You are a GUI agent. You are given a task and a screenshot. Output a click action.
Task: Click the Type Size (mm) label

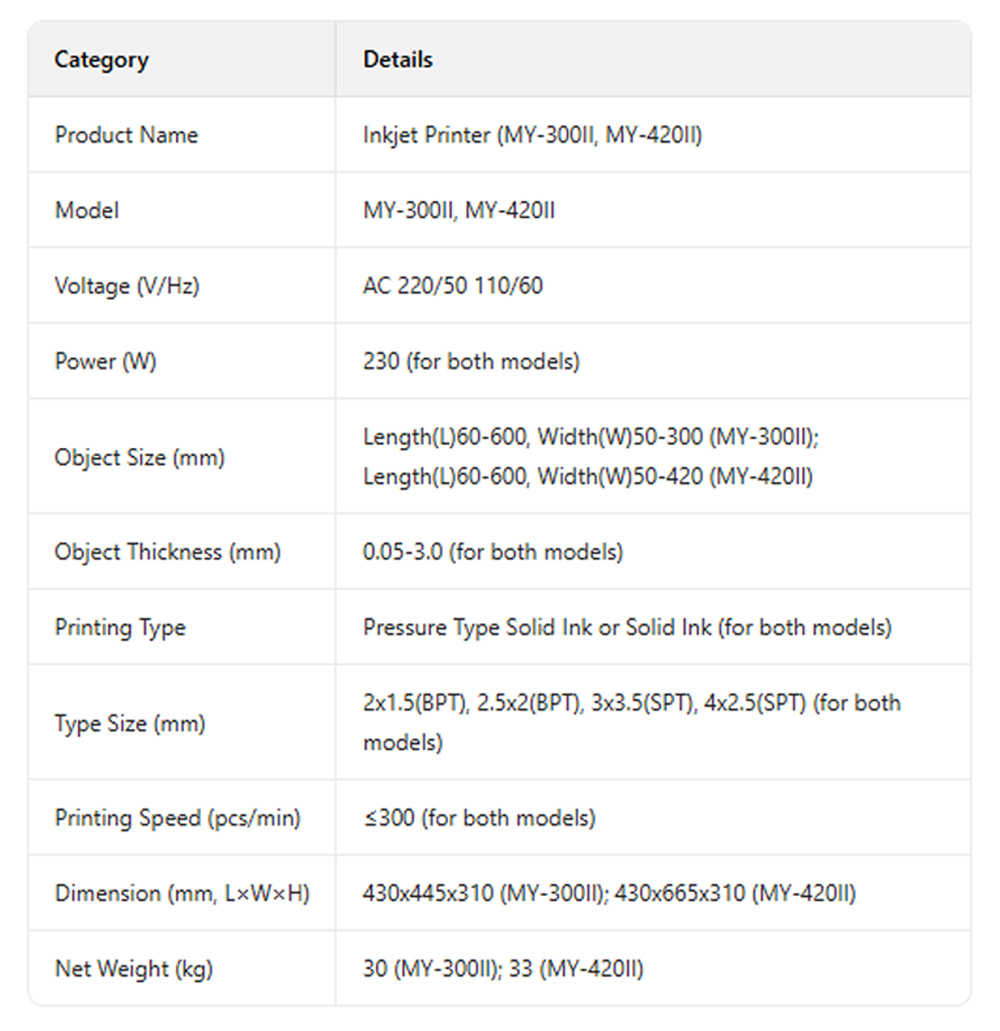129,723
